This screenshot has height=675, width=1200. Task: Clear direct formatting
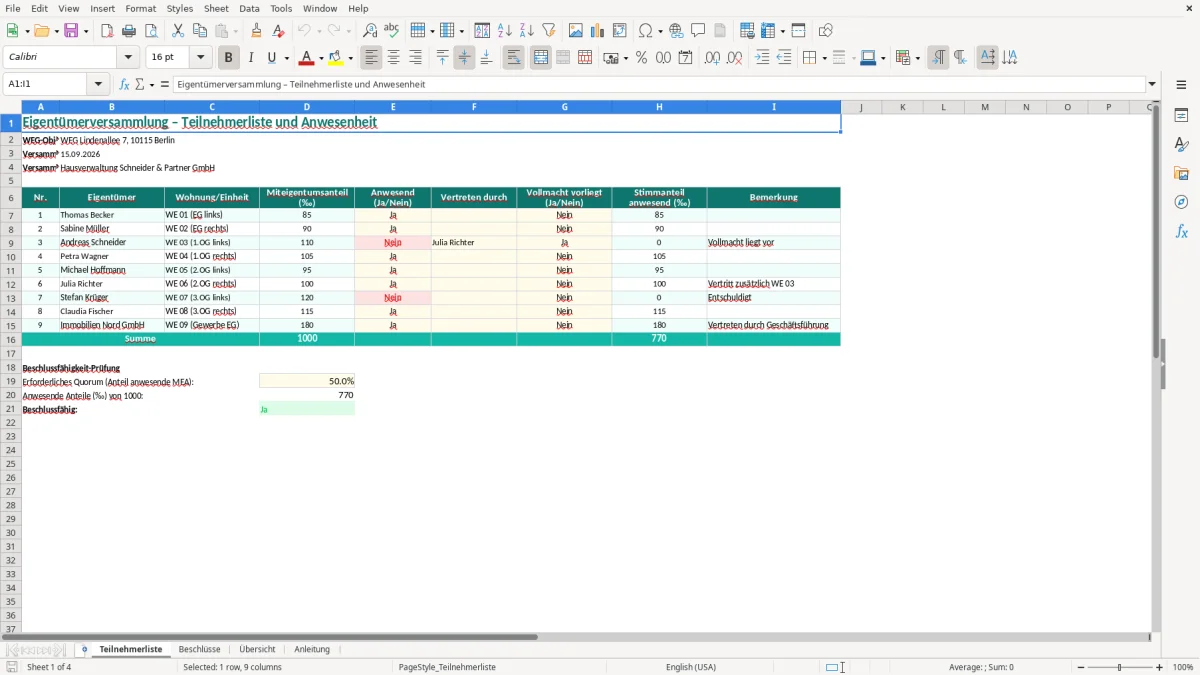click(x=279, y=31)
